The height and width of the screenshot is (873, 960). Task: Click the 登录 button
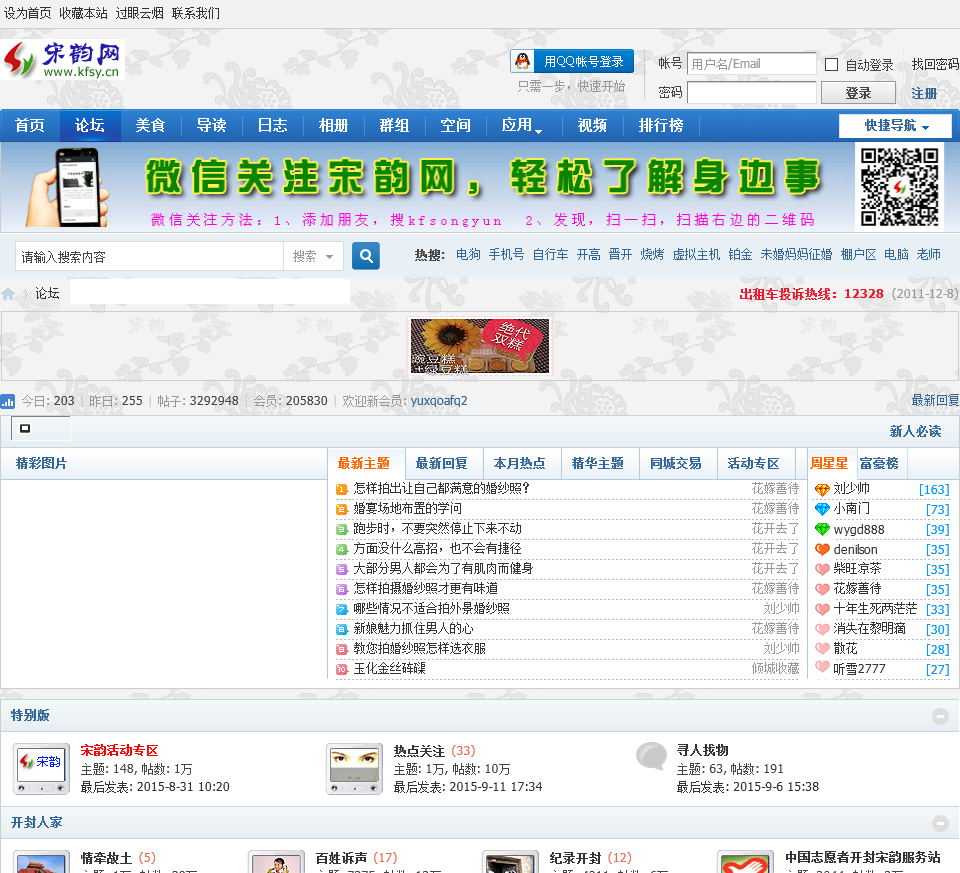coord(858,93)
